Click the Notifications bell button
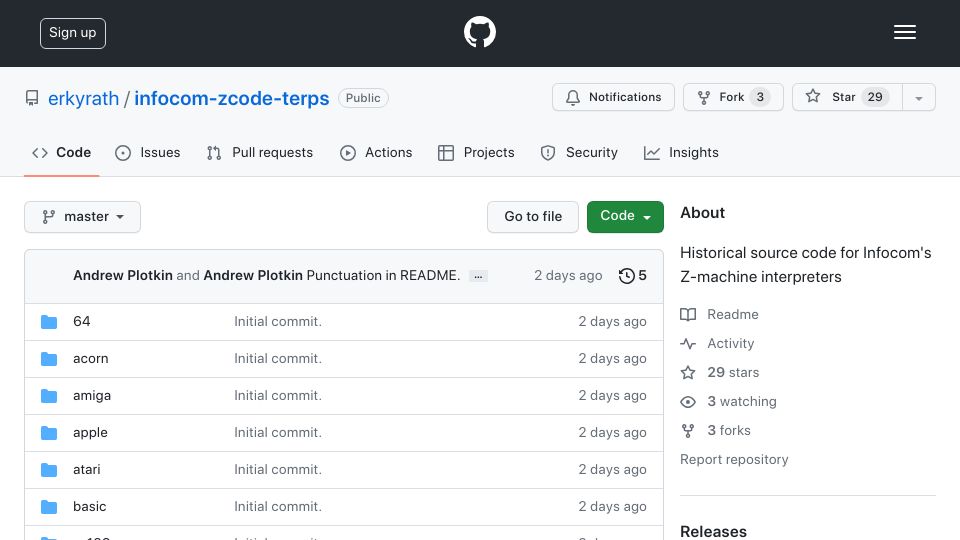The height and width of the screenshot is (540, 960). (613, 97)
